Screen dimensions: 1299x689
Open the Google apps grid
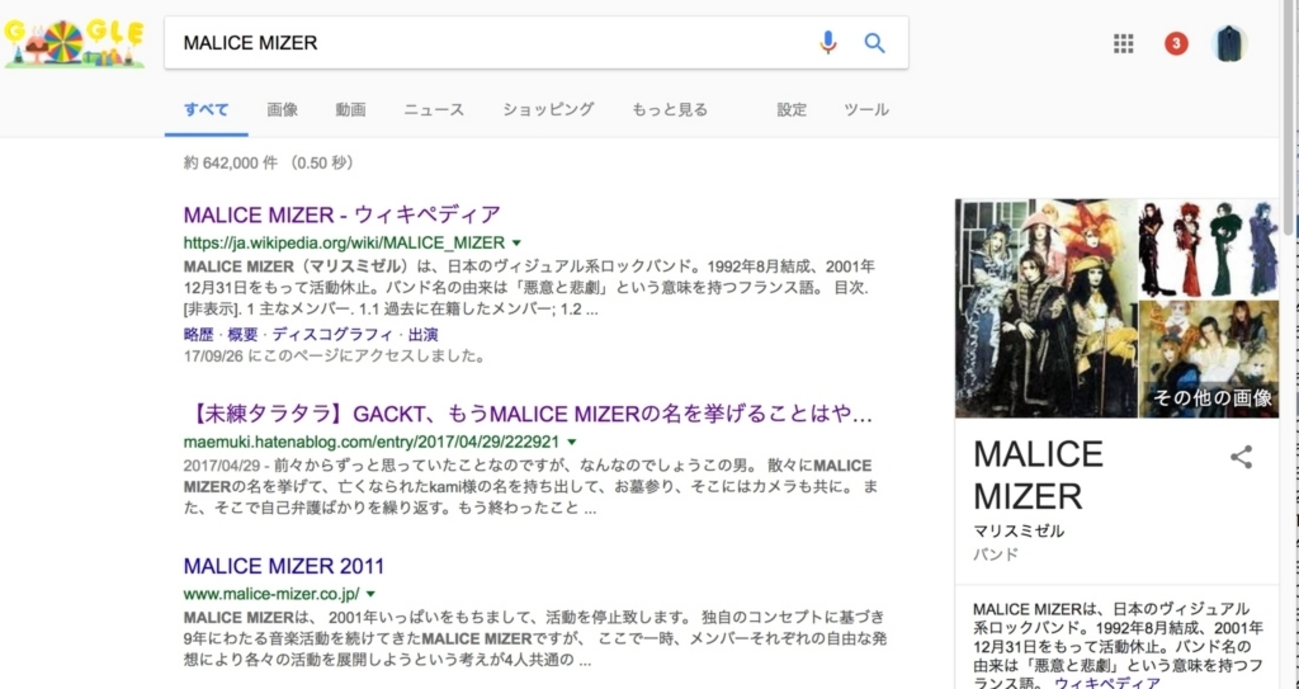[x=1123, y=43]
